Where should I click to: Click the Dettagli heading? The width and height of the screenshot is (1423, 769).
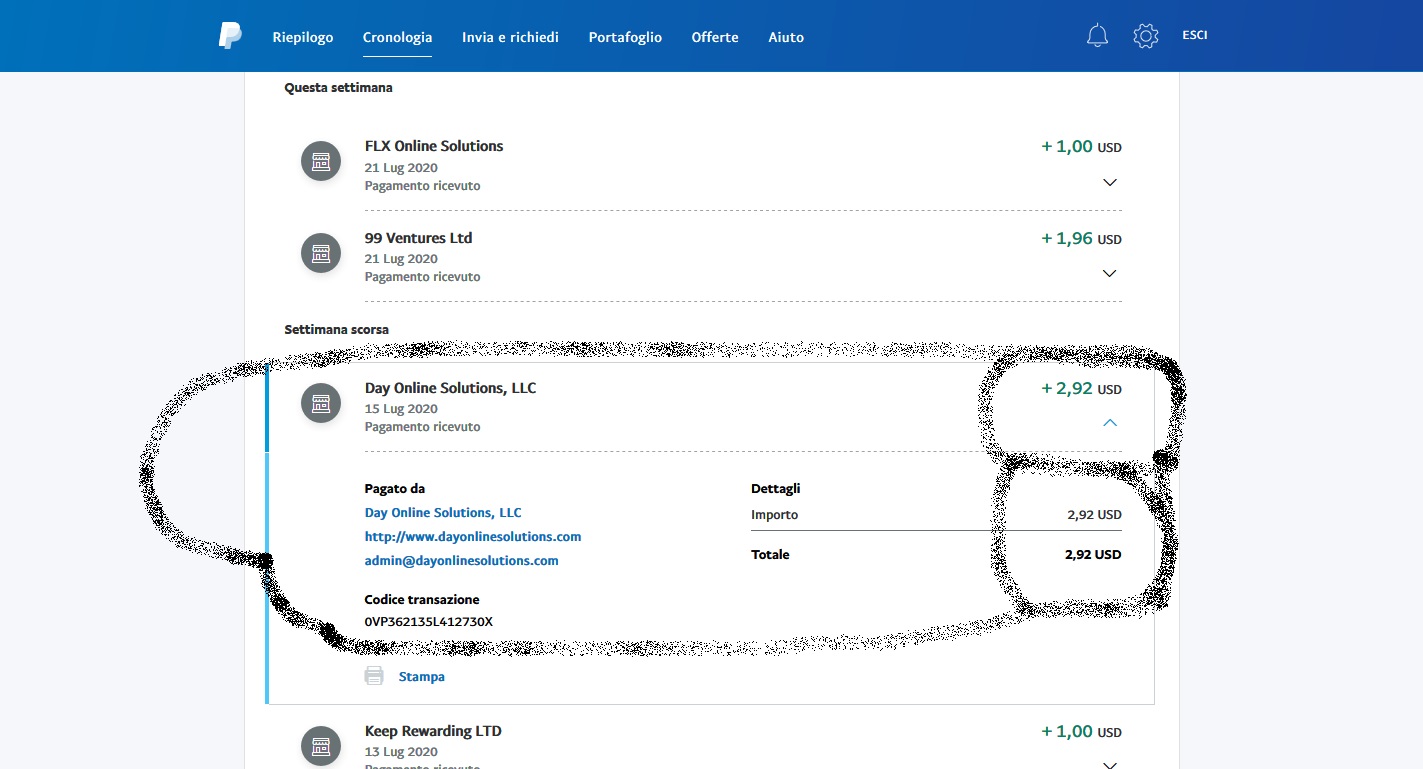pos(776,489)
